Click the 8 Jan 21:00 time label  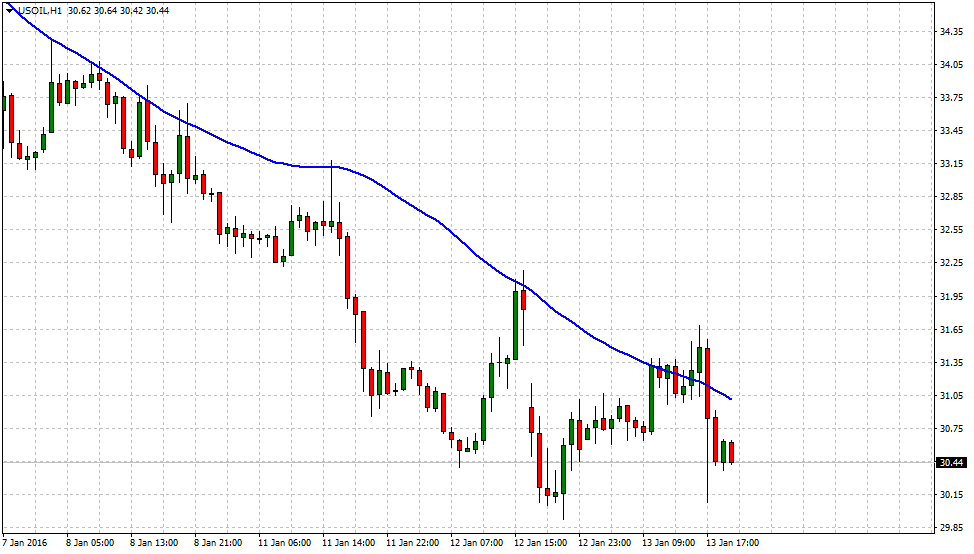[218, 543]
